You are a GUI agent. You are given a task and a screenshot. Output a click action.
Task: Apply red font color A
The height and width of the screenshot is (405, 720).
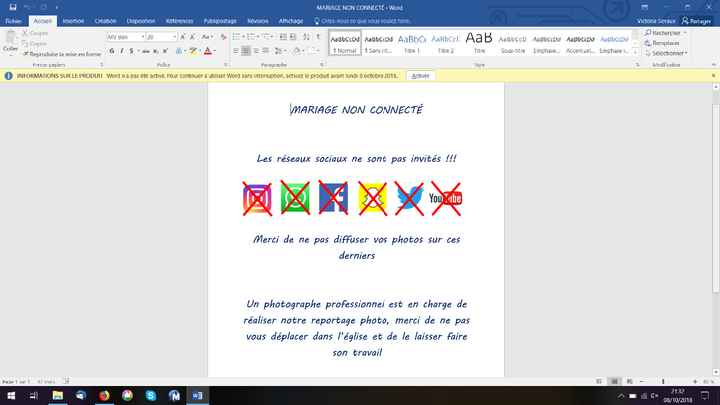[x=208, y=51]
